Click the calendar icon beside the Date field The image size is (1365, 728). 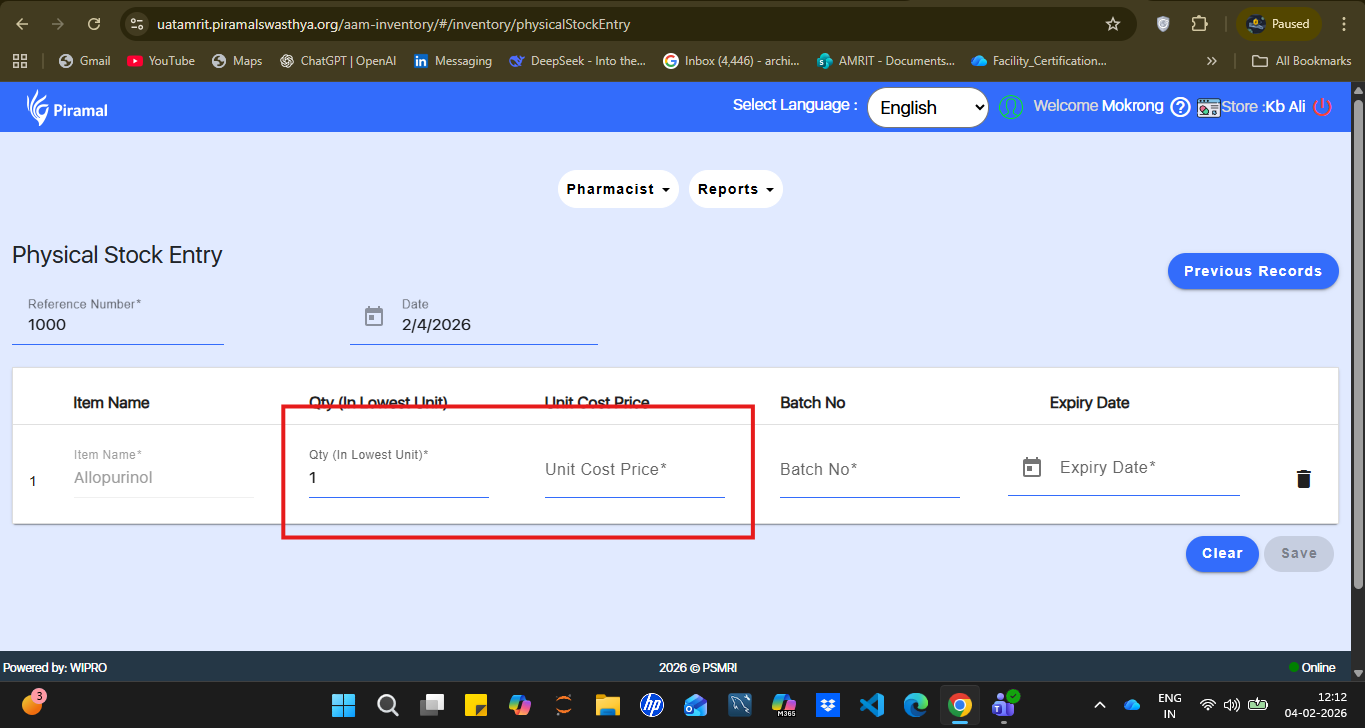click(x=374, y=316)
